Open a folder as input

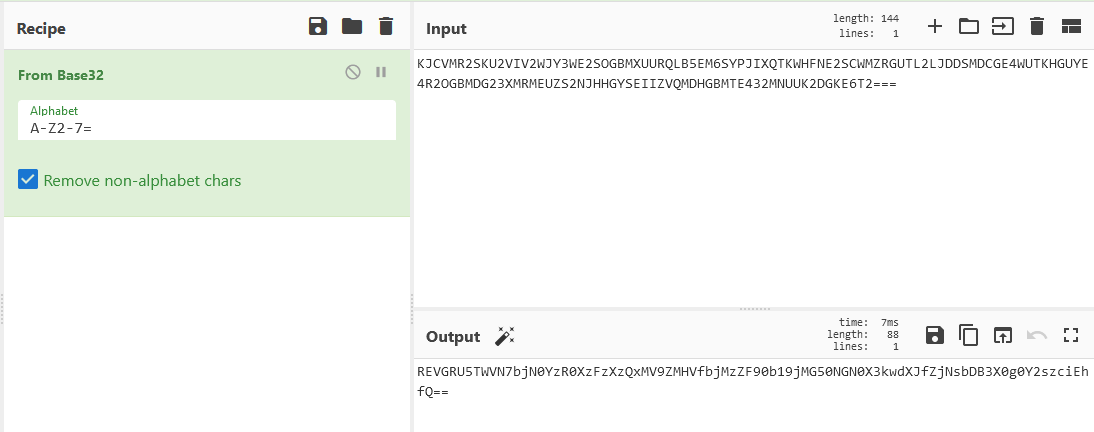968,27
